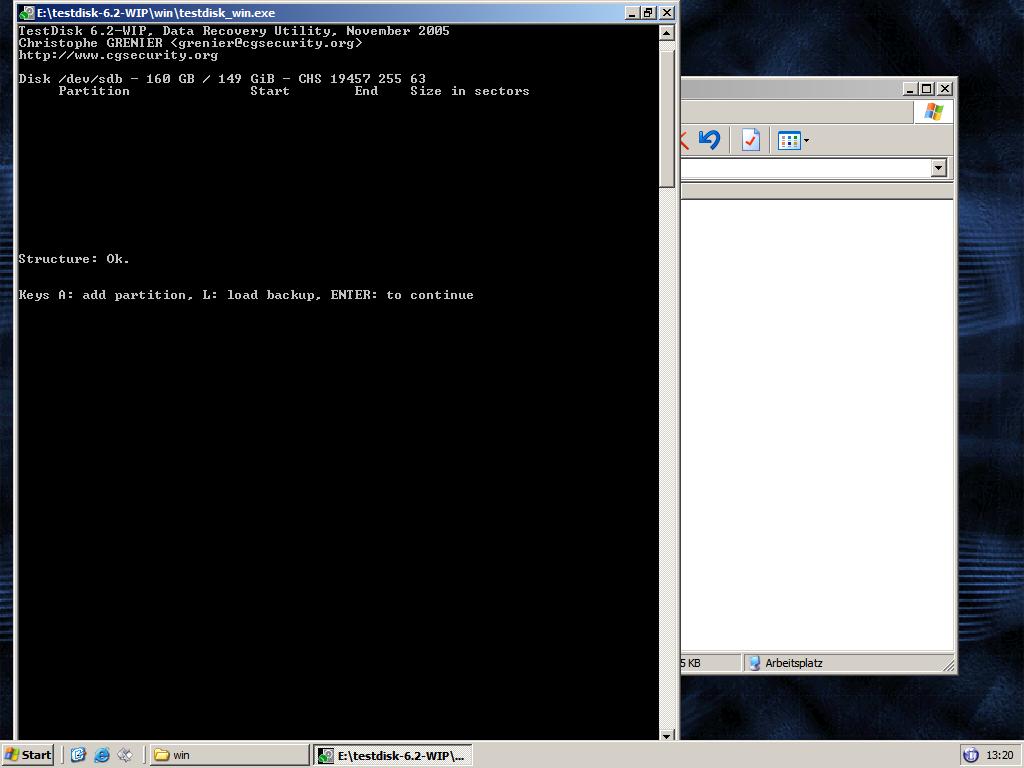Click the TestDisk console title bar icon

coord(27,12)
